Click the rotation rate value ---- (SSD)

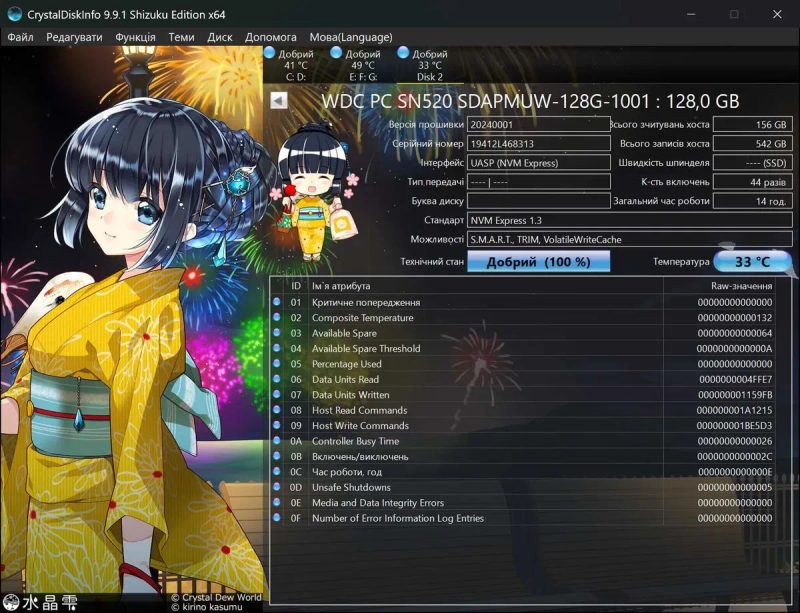(x=753, y=163)
